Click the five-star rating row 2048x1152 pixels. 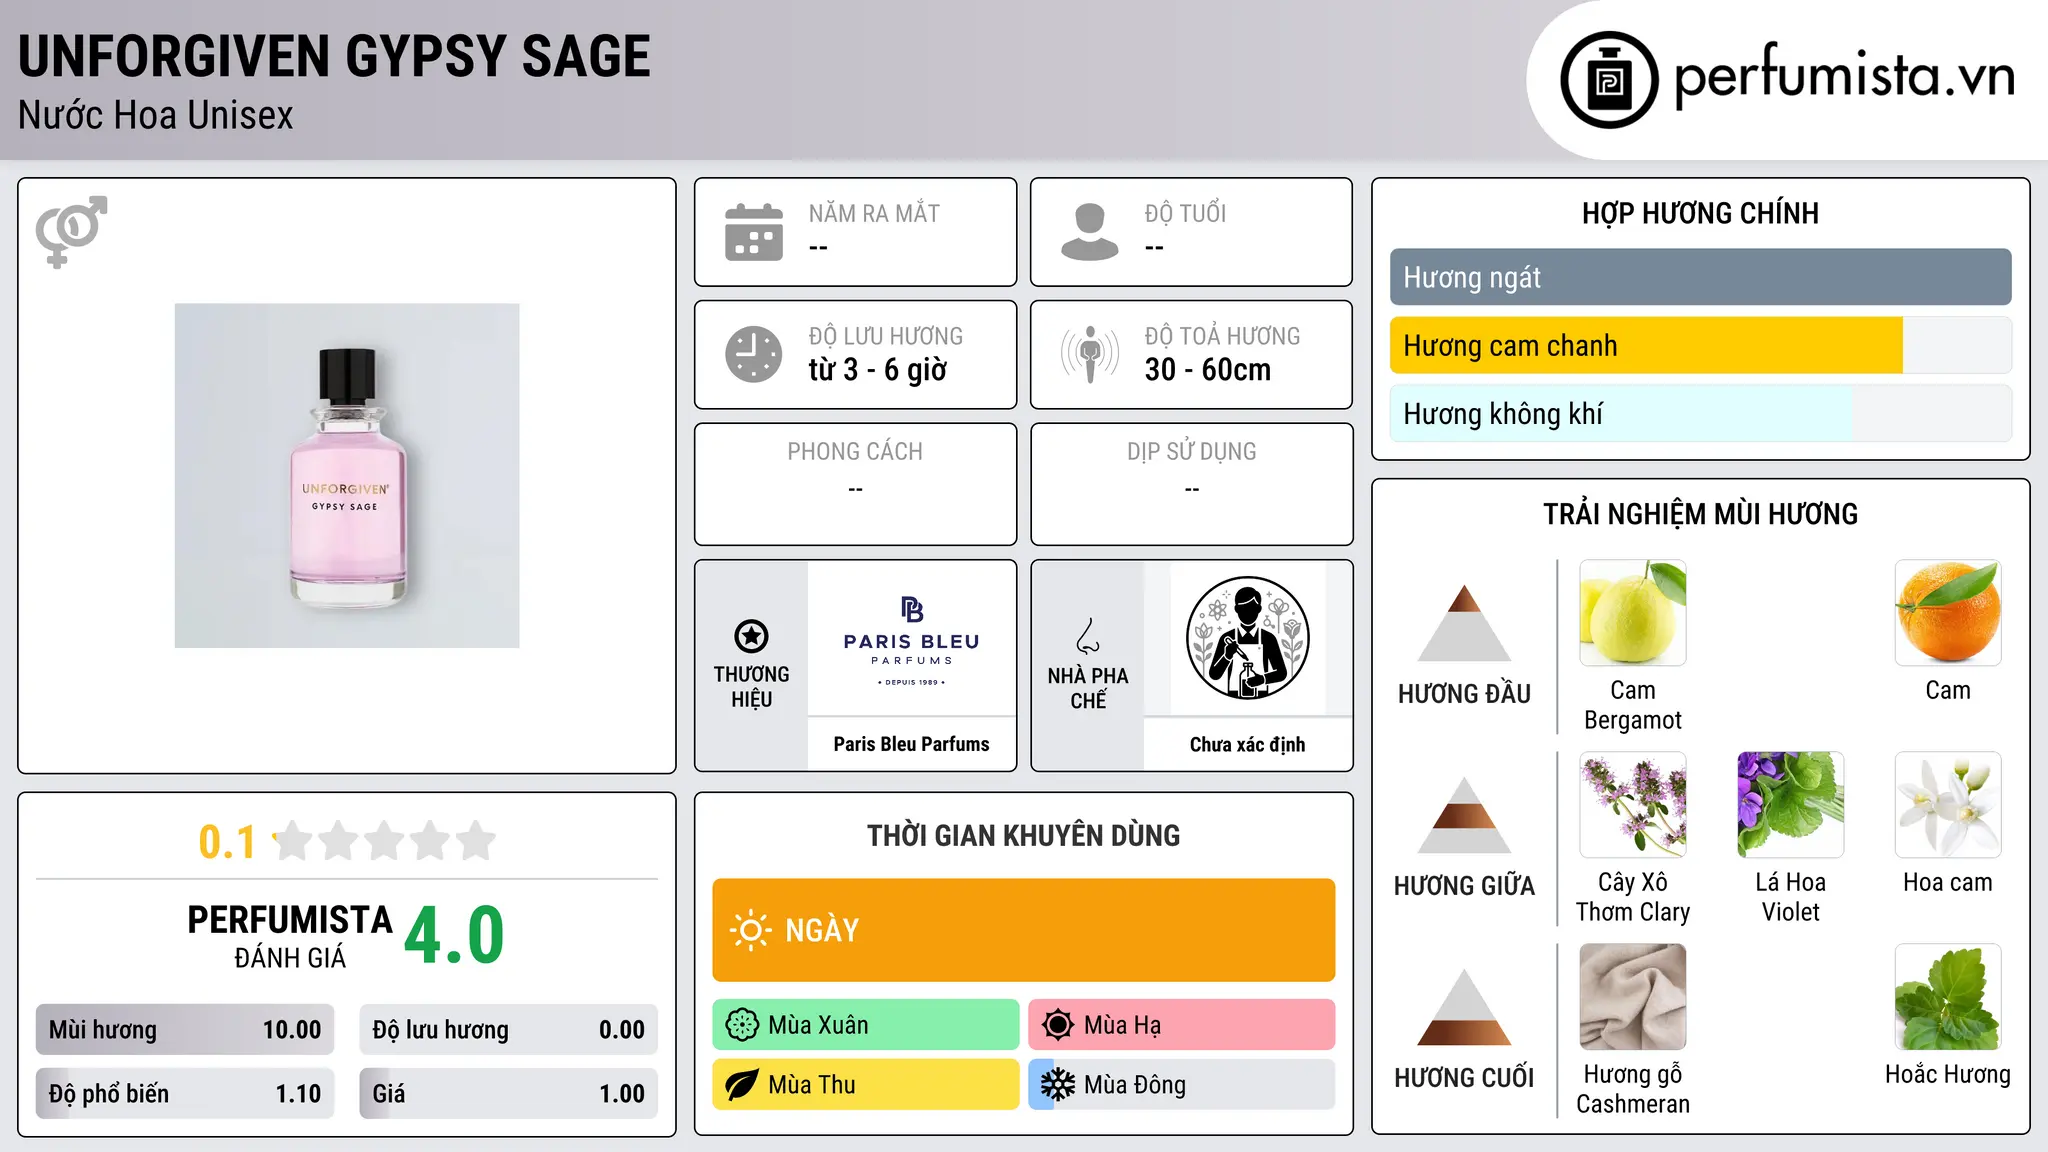pos(384,841)
